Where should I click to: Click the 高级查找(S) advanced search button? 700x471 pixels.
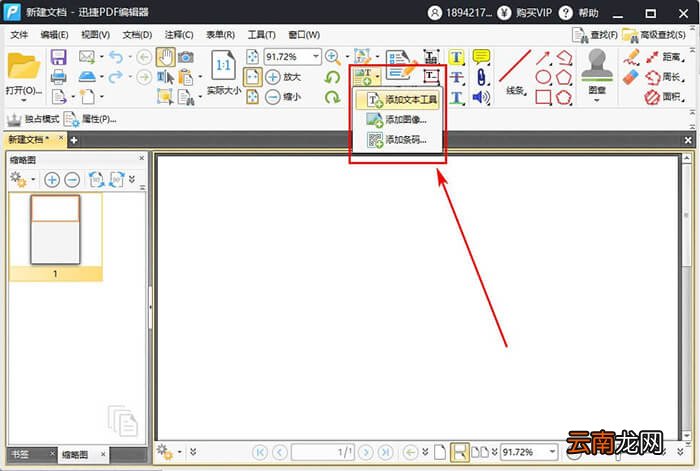654,35
